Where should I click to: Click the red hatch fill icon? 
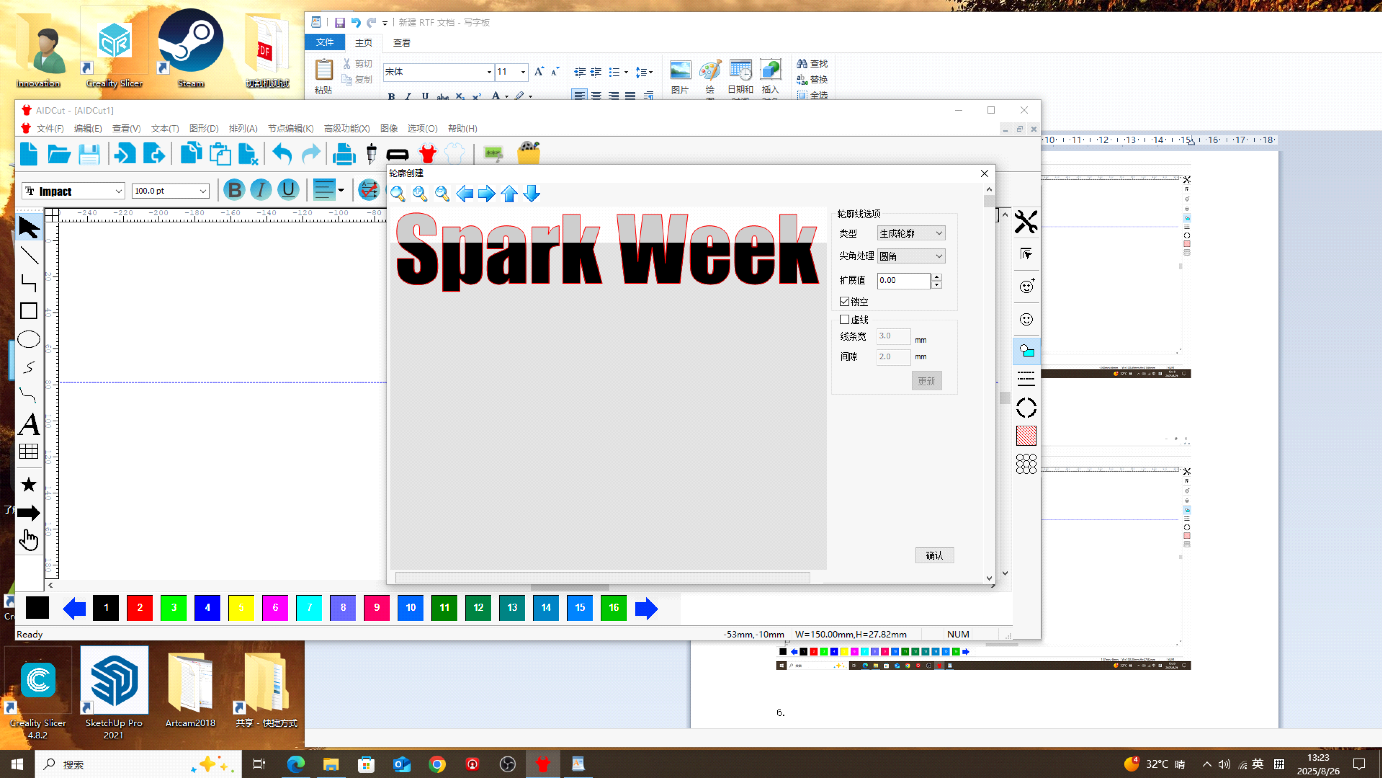click(1026, 436)
